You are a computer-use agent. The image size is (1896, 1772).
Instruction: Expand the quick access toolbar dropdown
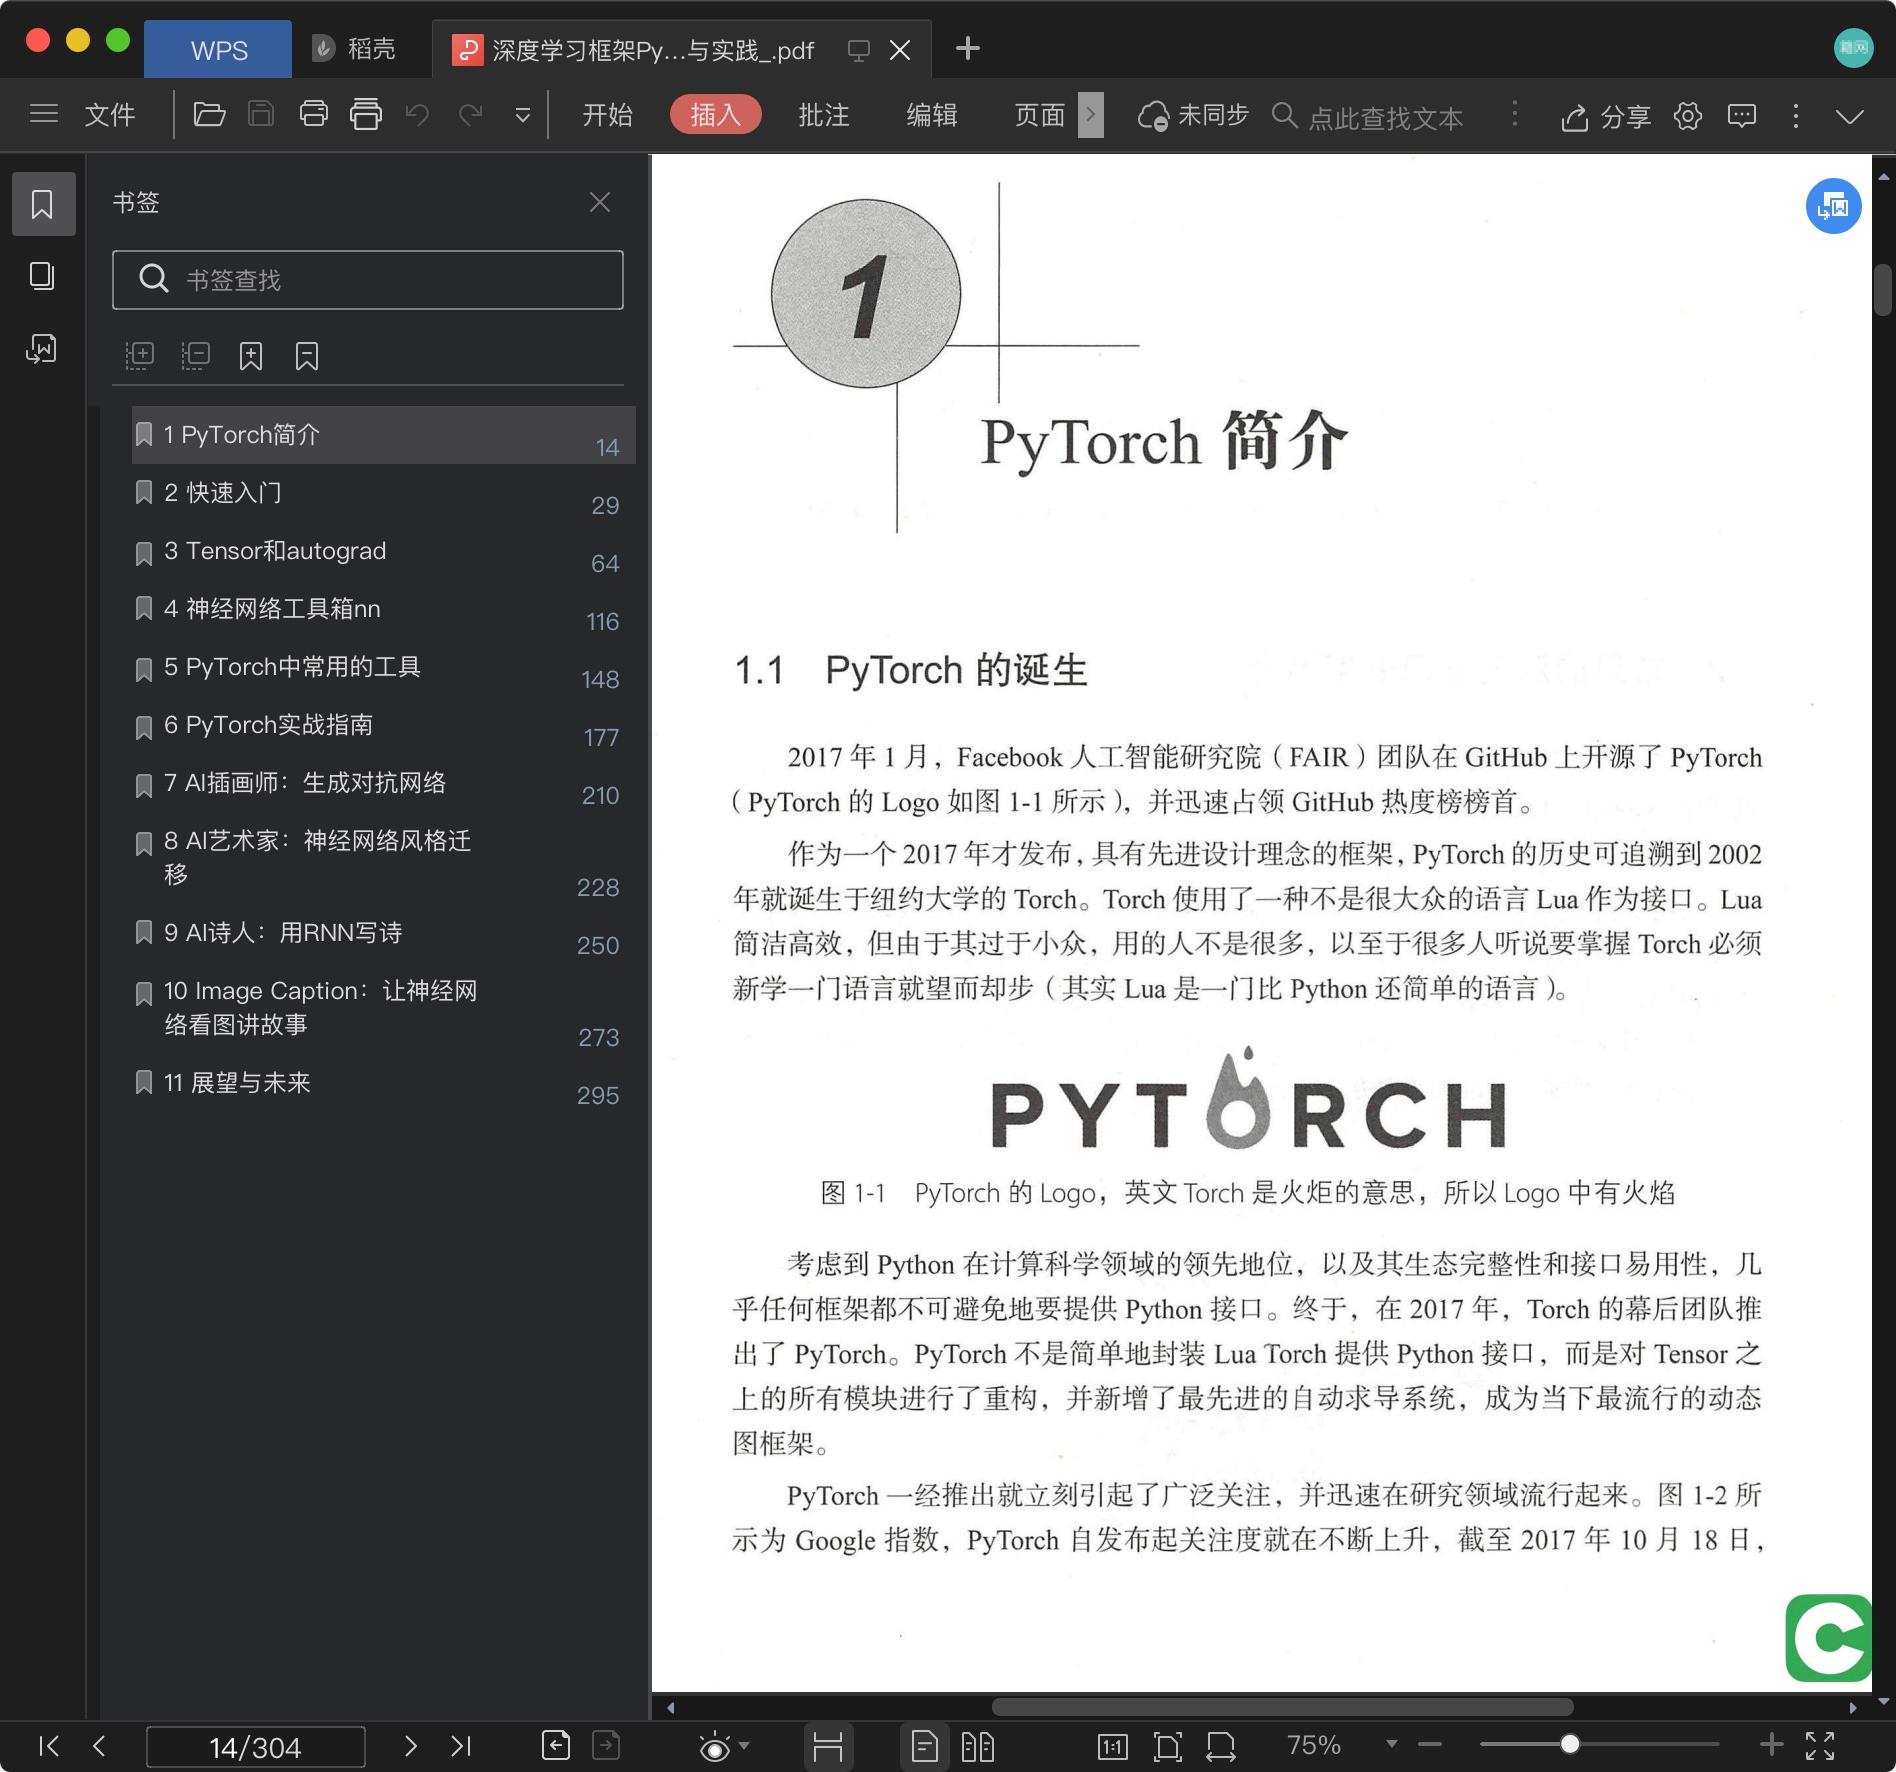click(x=523, y=116)
